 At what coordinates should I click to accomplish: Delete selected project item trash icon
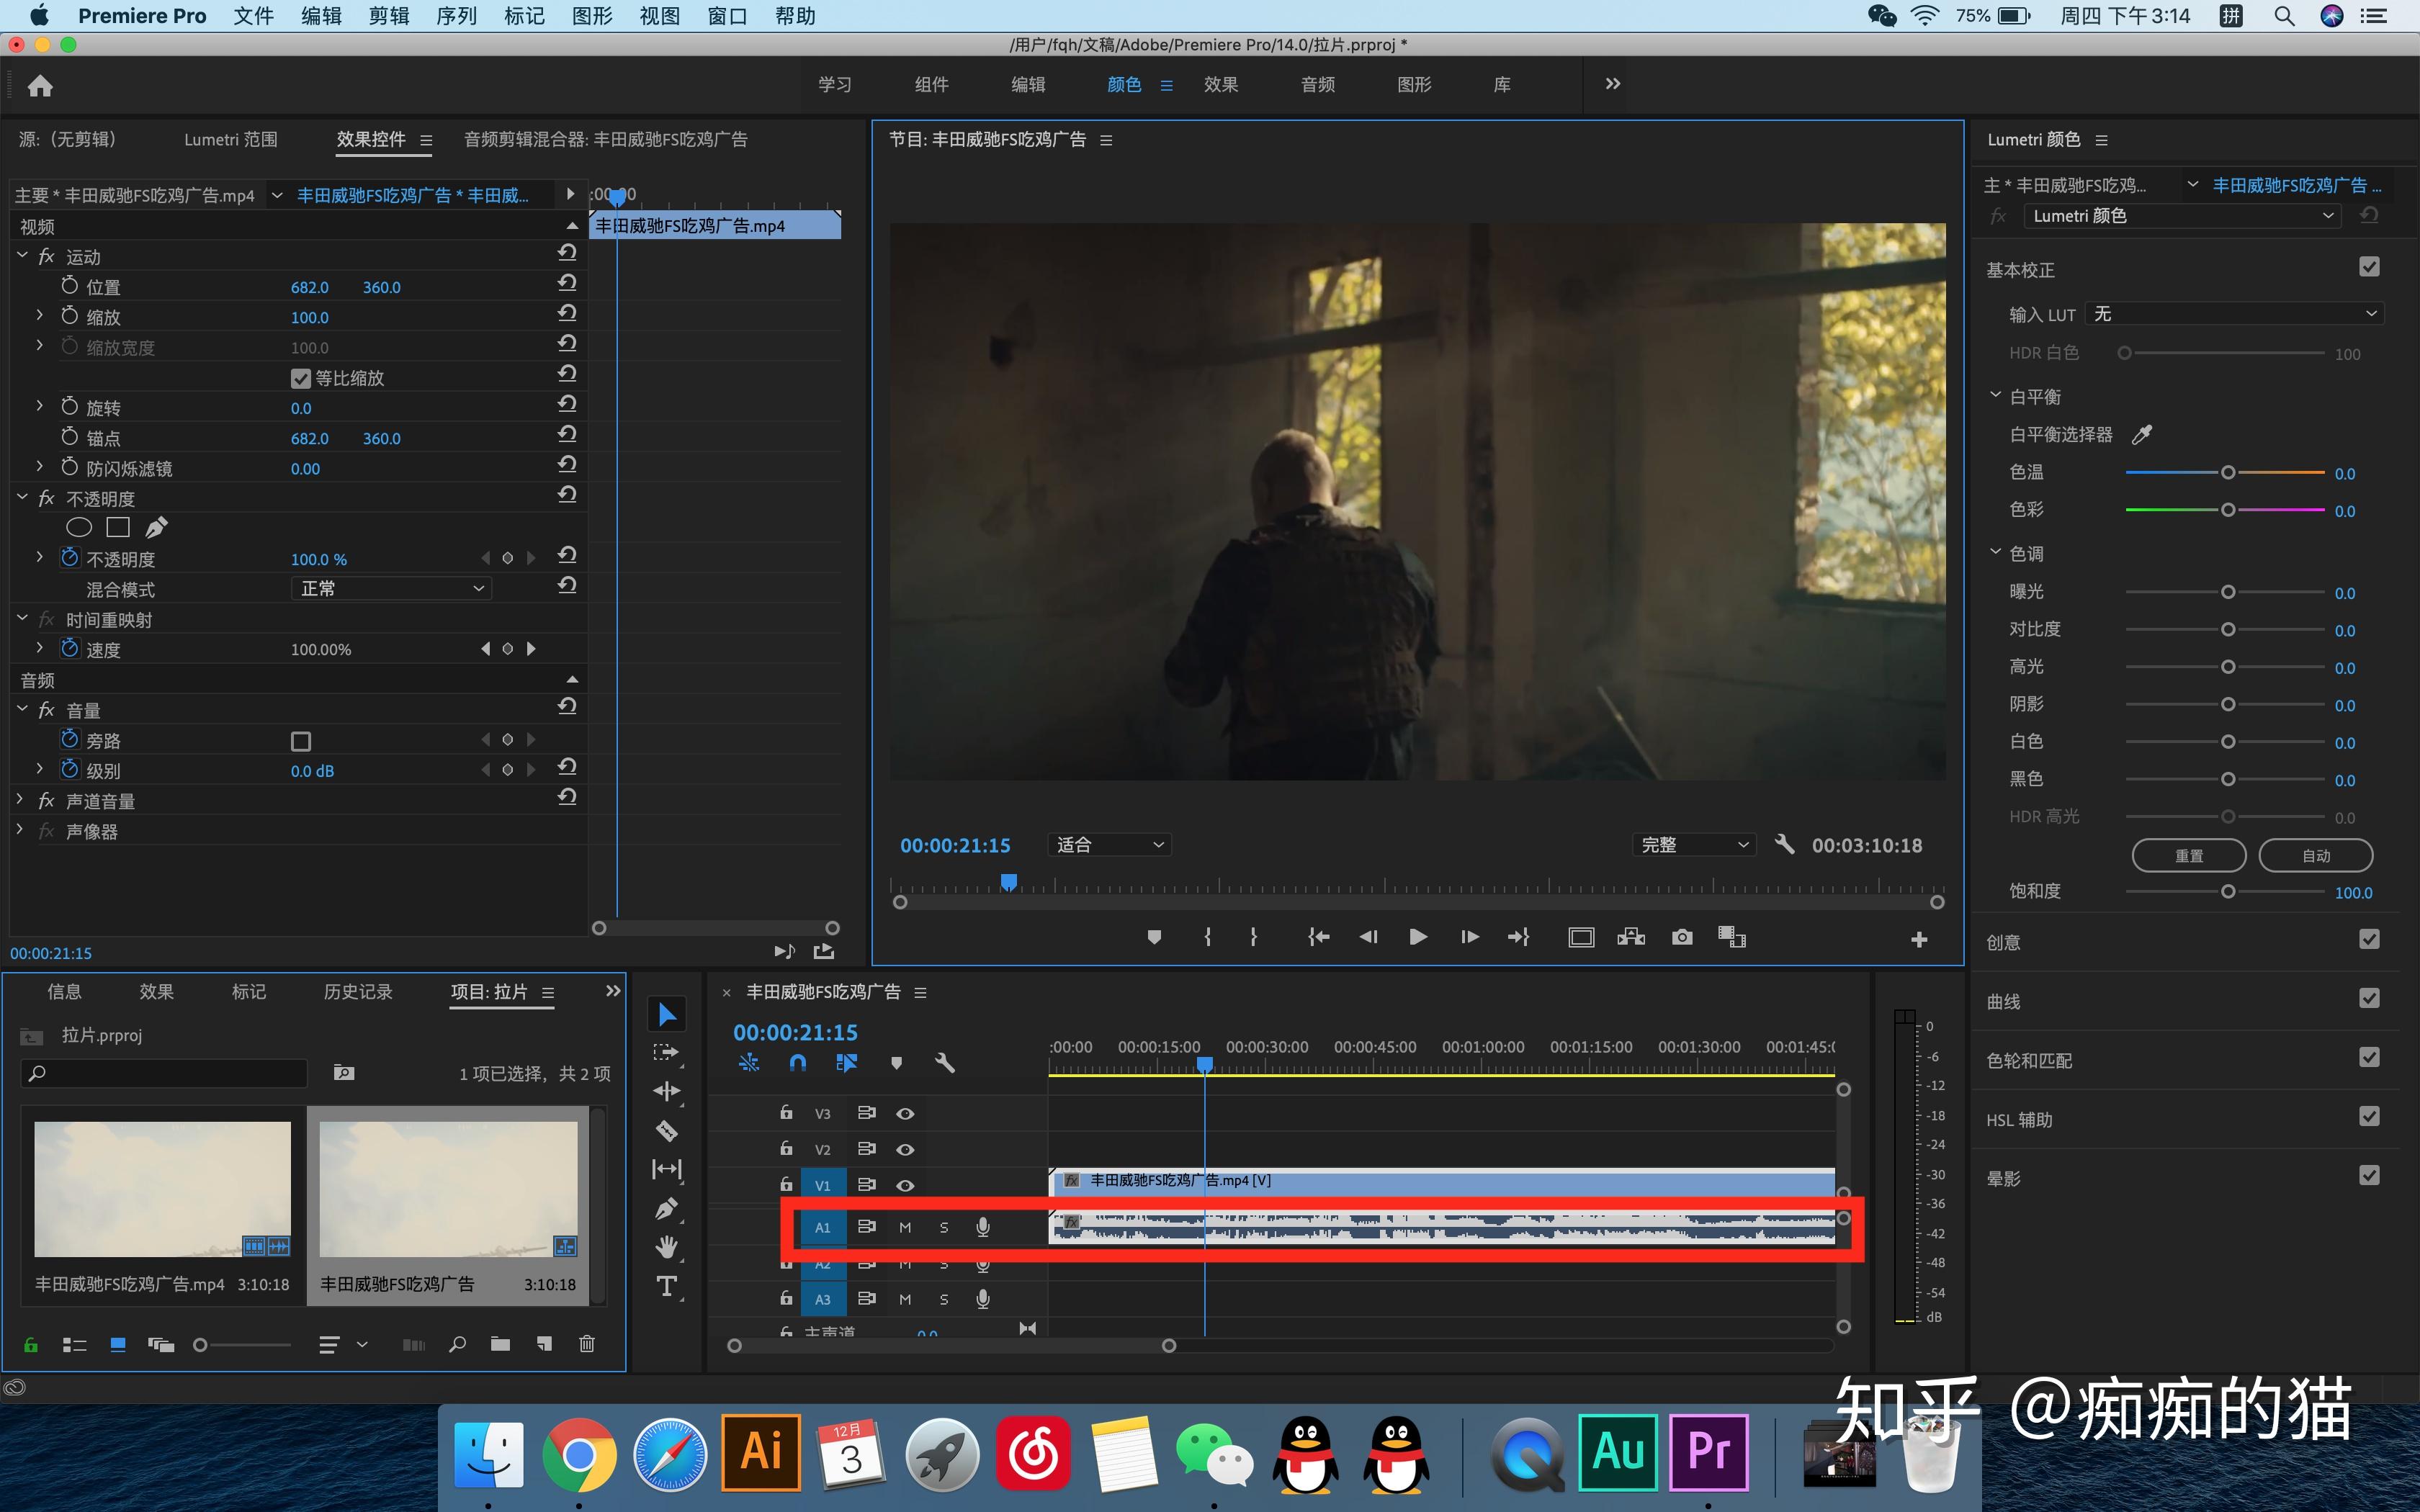(x=587, y=1344)
